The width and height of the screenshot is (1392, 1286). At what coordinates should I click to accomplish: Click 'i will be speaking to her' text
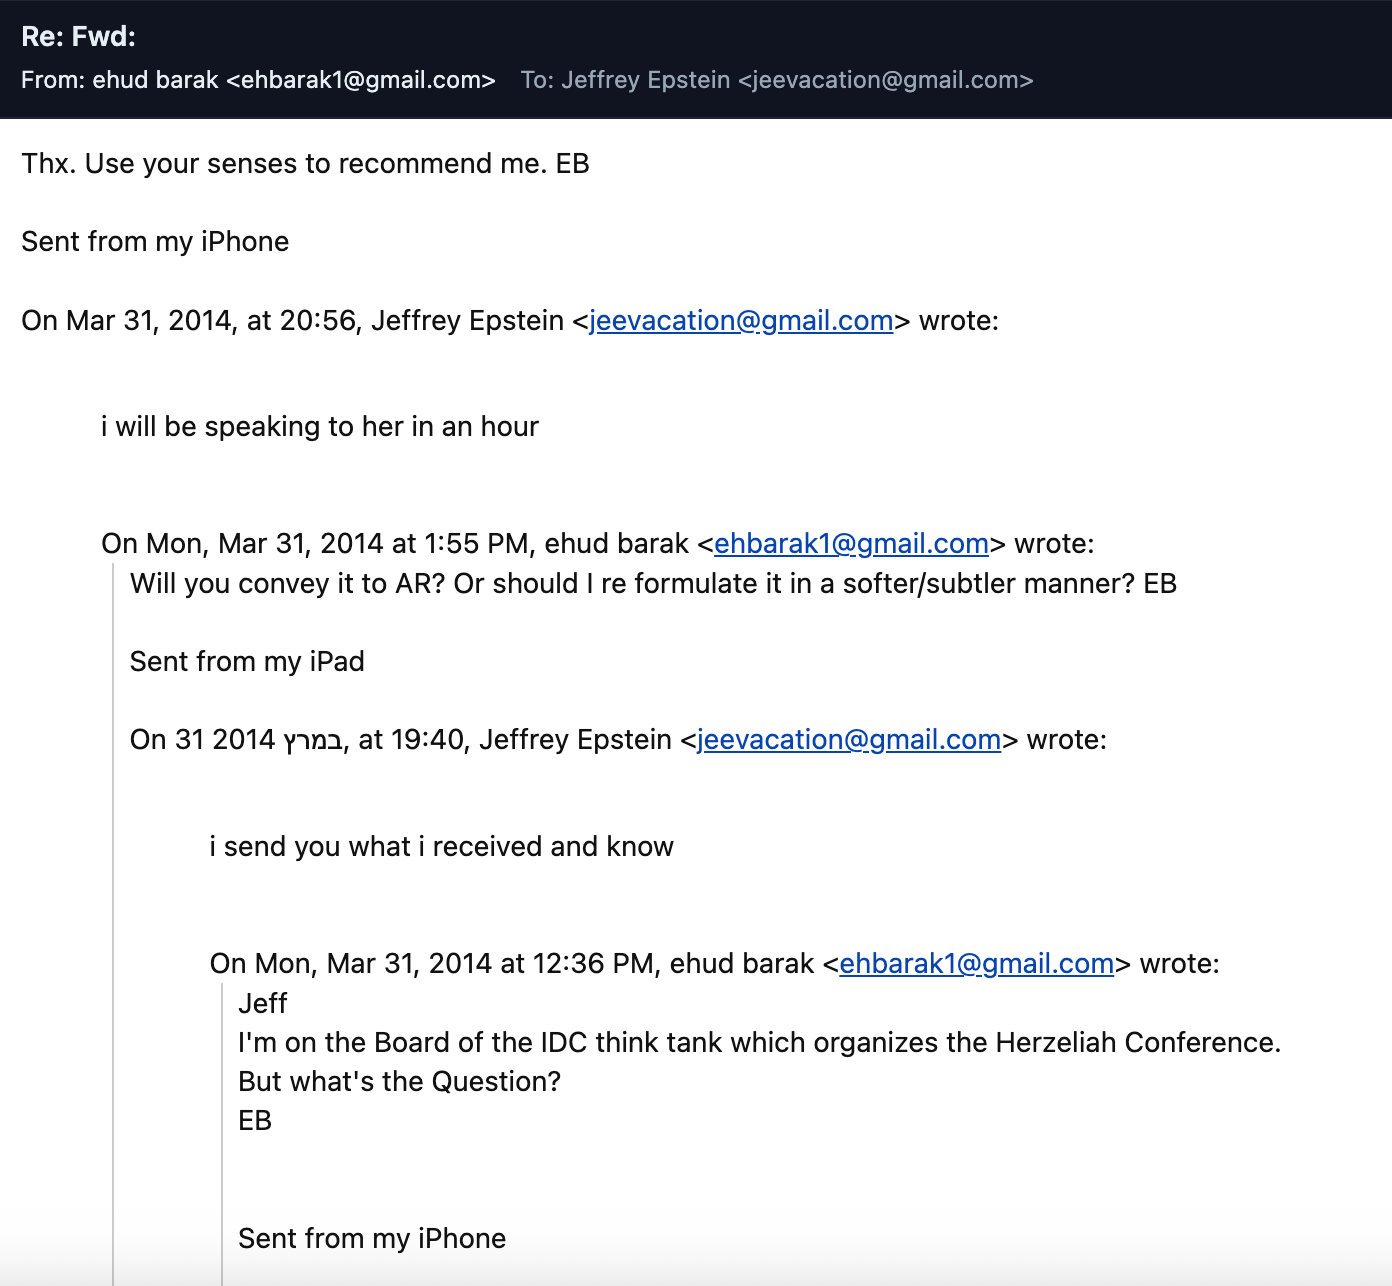click(x=320, y=426)
